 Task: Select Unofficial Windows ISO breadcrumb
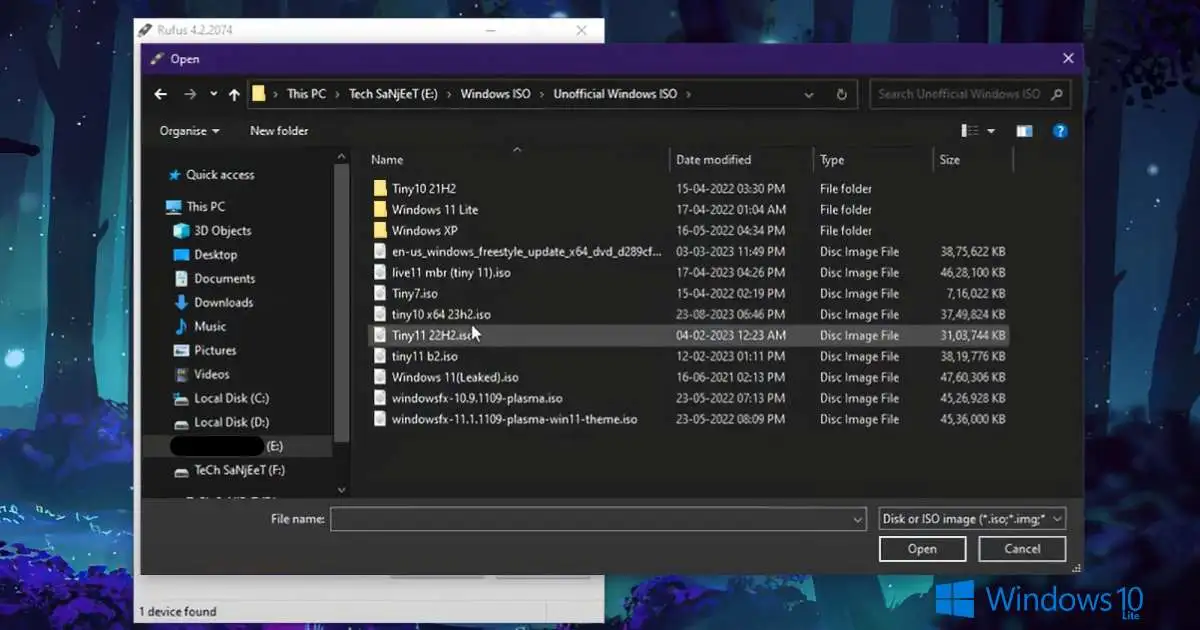coord(615,94)
